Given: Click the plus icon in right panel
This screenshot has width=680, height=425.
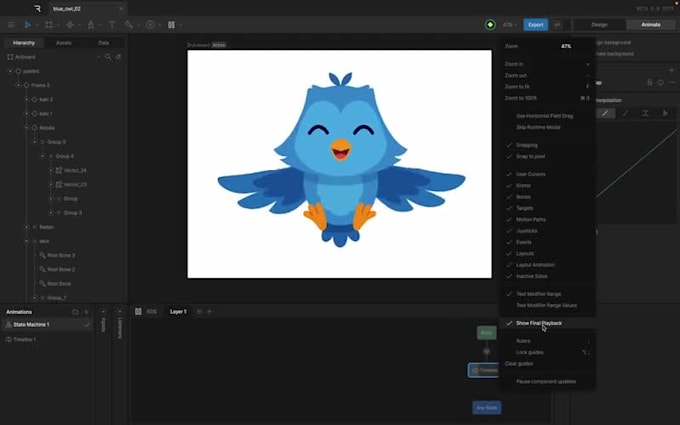Looking at the screenshot, I should [671, 70].
